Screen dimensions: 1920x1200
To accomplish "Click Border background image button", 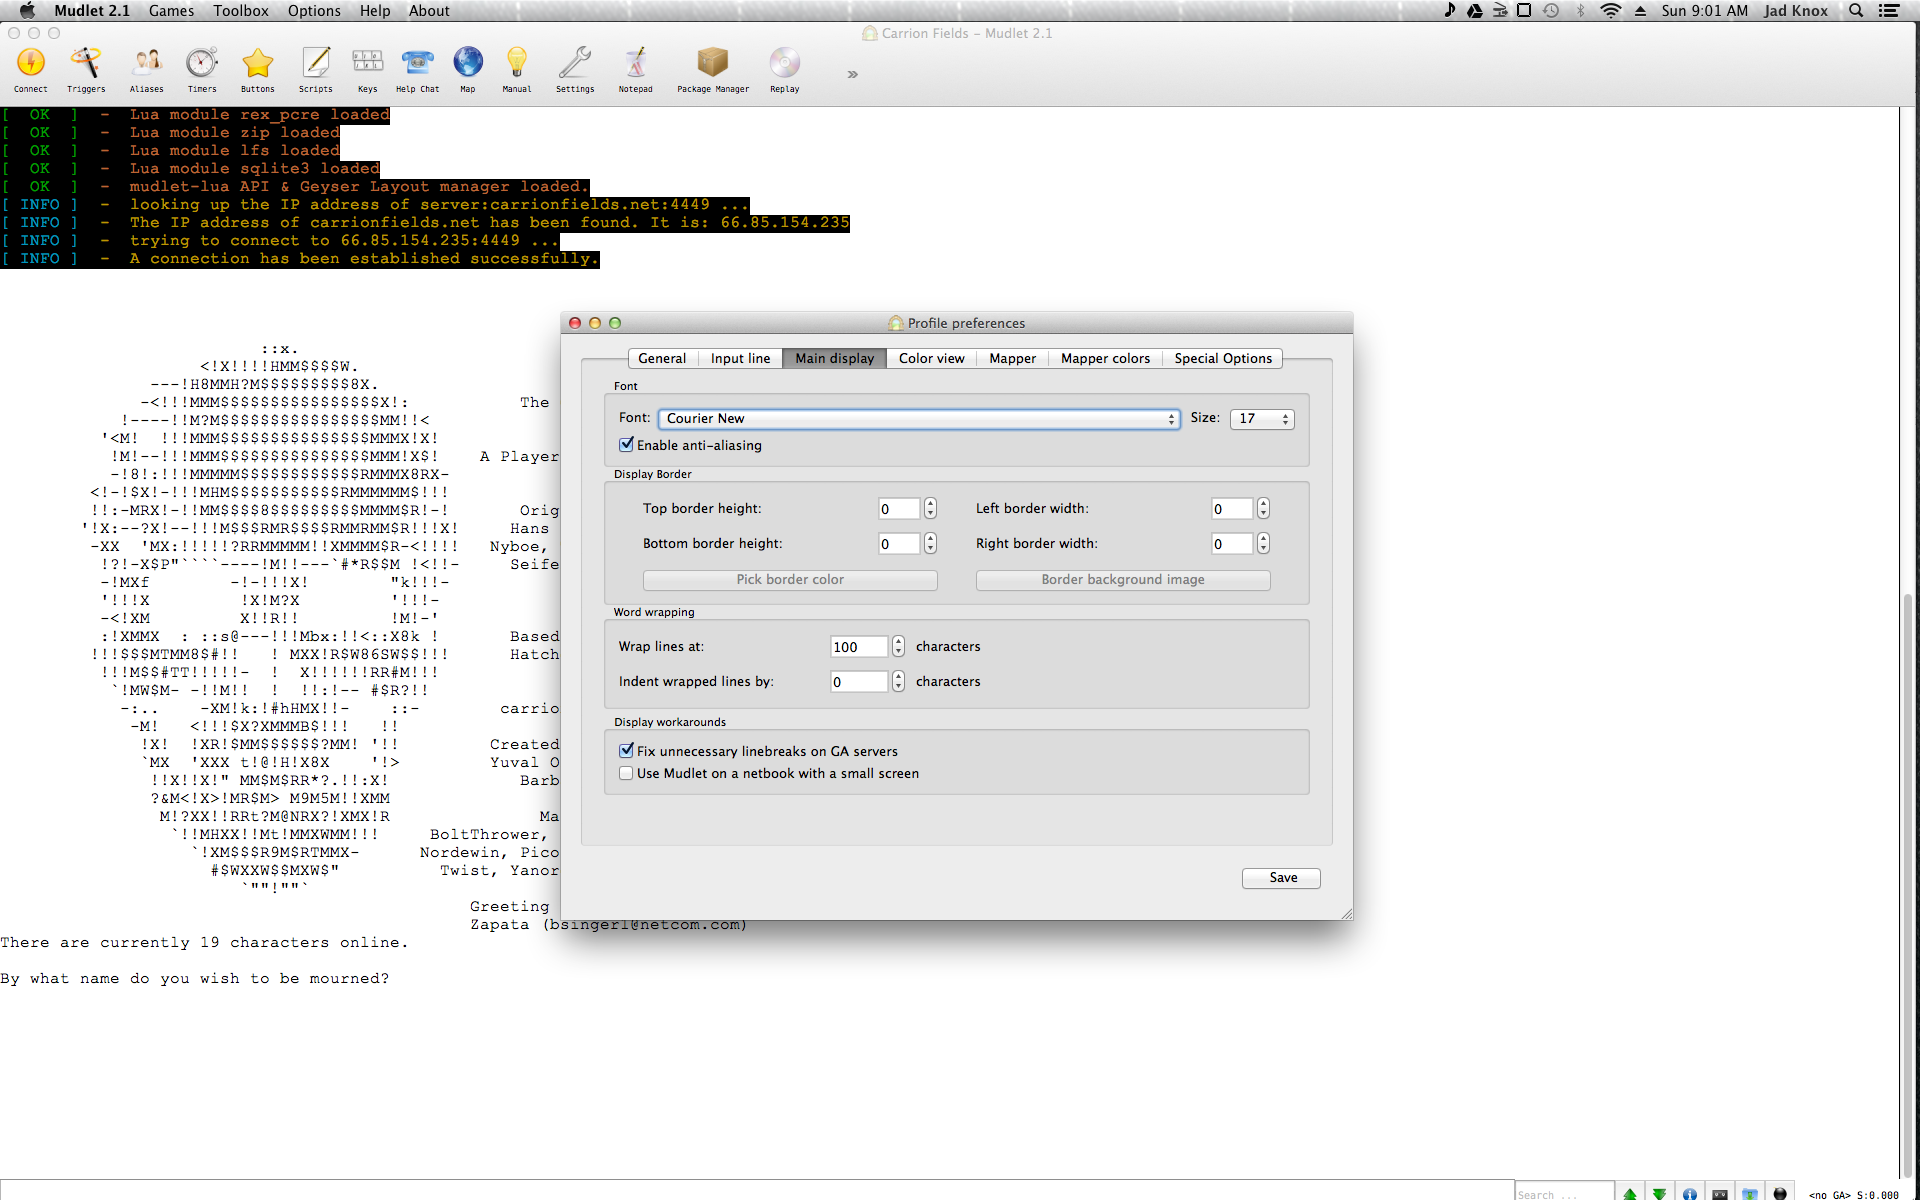I will tap(1123, 580).
